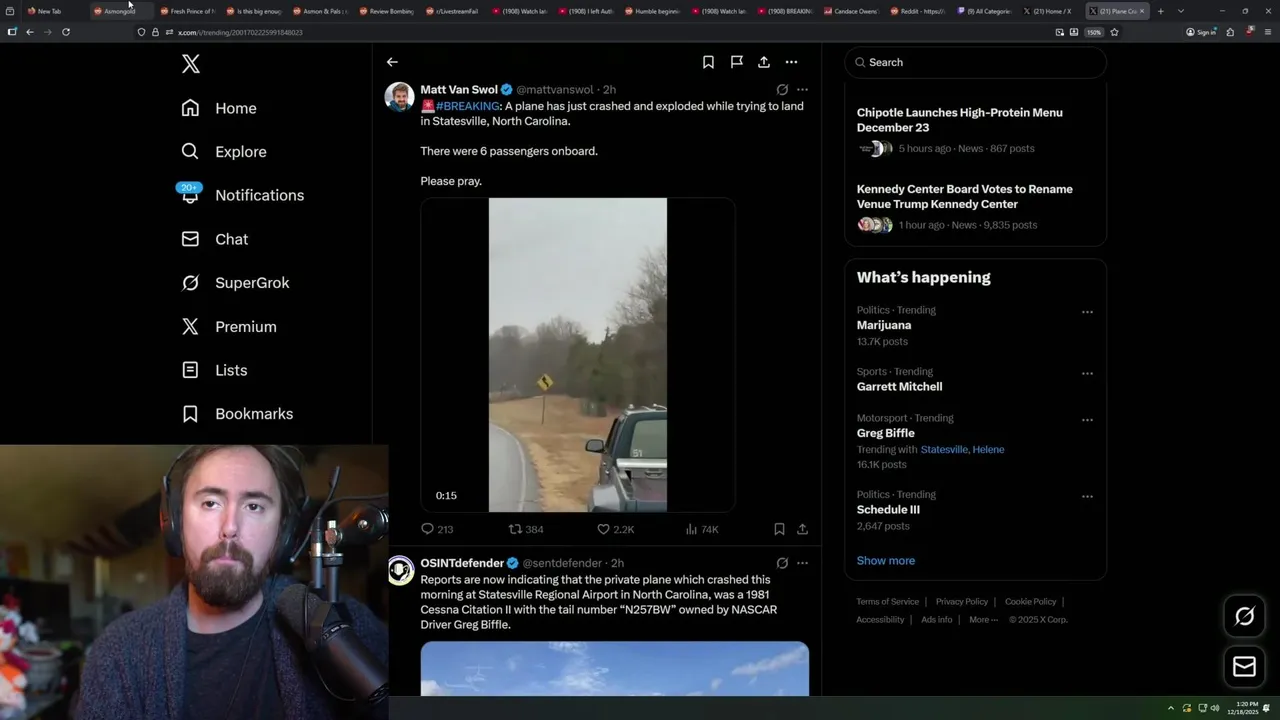Viewport: 1280px width, 720px height.
Task: Click the star to bookmark this page
Action: (1114, 32)
